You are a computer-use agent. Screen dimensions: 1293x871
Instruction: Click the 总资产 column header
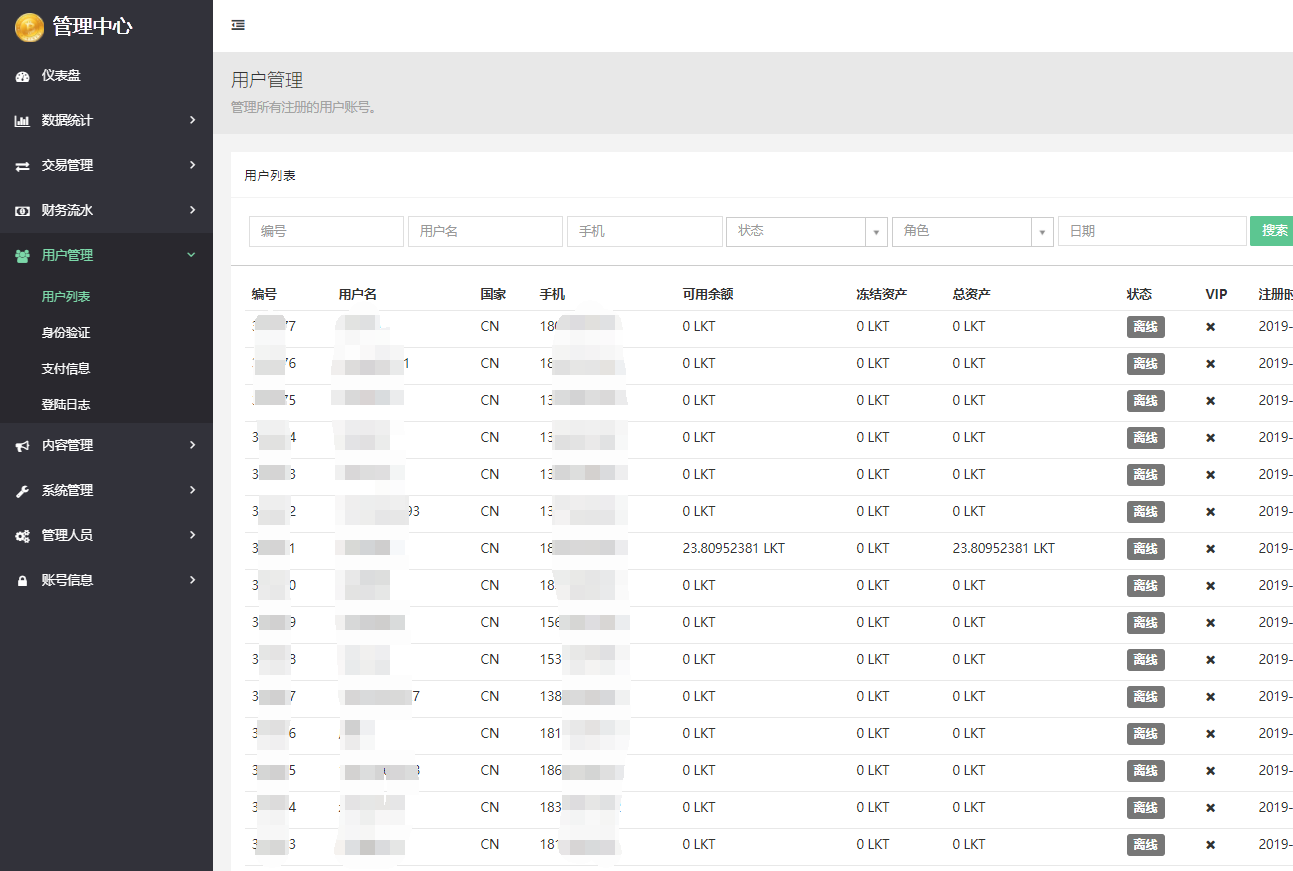972,295
